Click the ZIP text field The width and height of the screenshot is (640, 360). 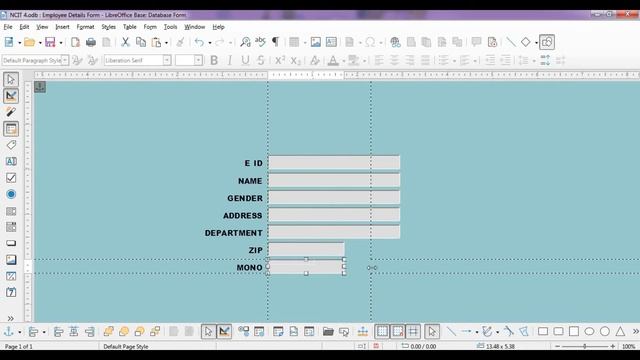(306, 249)
